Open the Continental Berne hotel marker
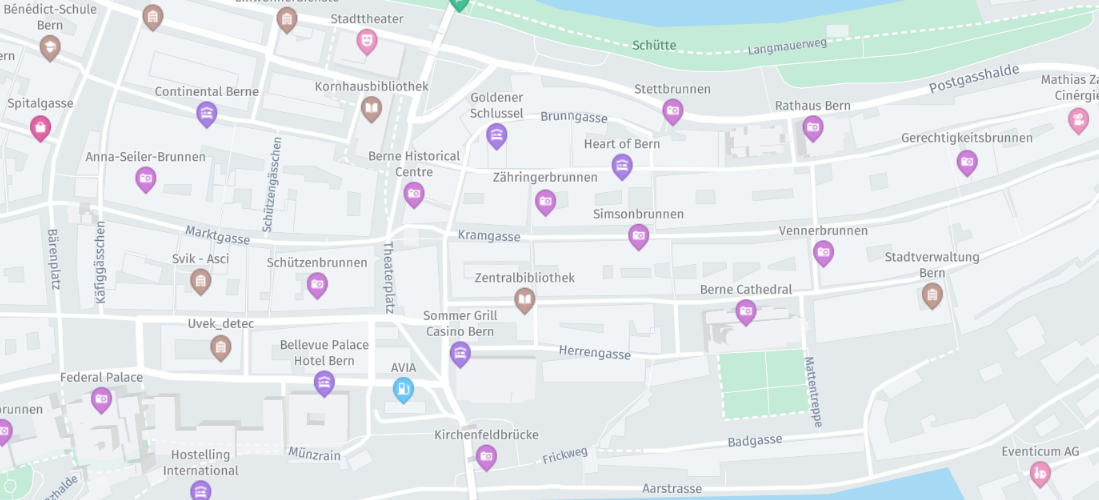This screenshot has height=500, width=1099. click(207, 114)
